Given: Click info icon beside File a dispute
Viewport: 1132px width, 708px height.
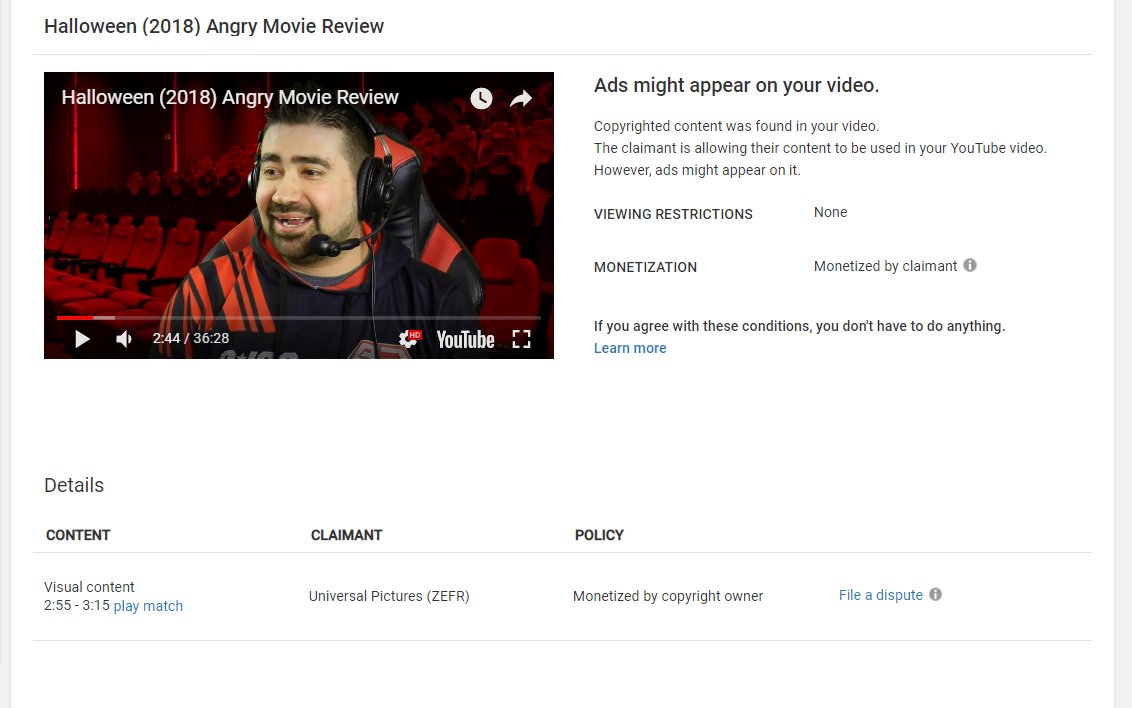Looking at the screenshot, I should (936, 595).
